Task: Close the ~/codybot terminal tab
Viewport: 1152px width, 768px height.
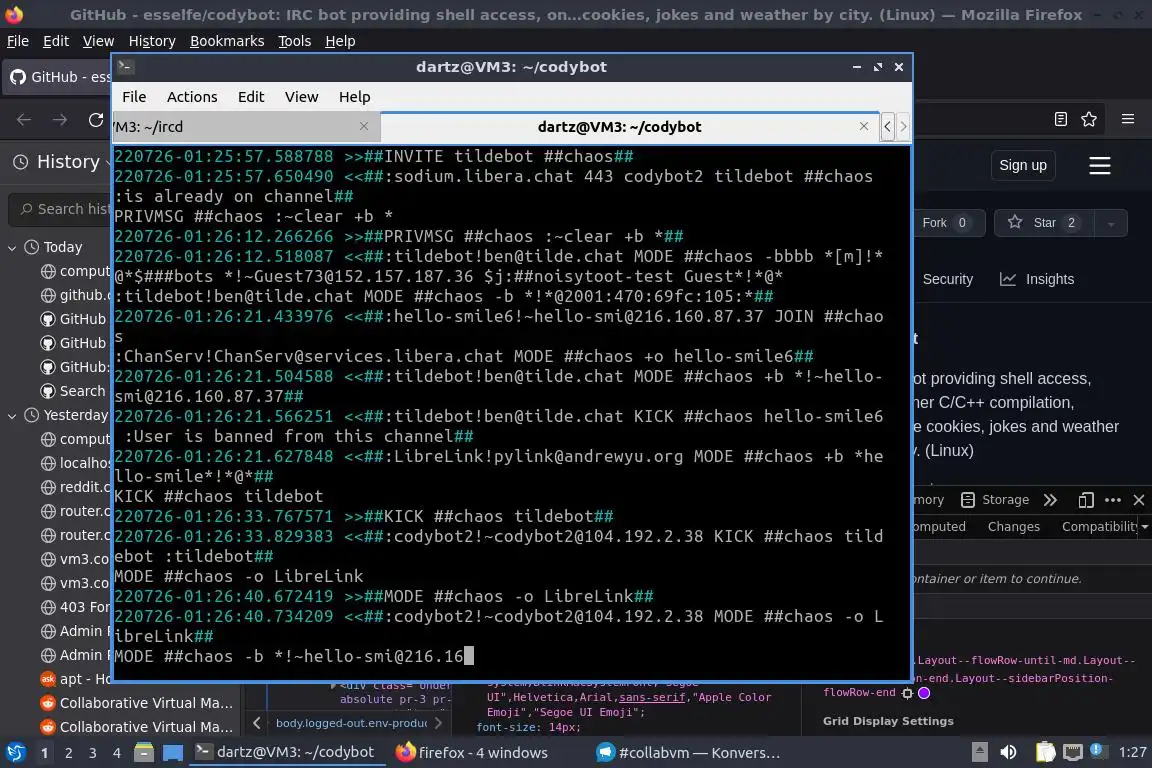Action: click(864, 126)
